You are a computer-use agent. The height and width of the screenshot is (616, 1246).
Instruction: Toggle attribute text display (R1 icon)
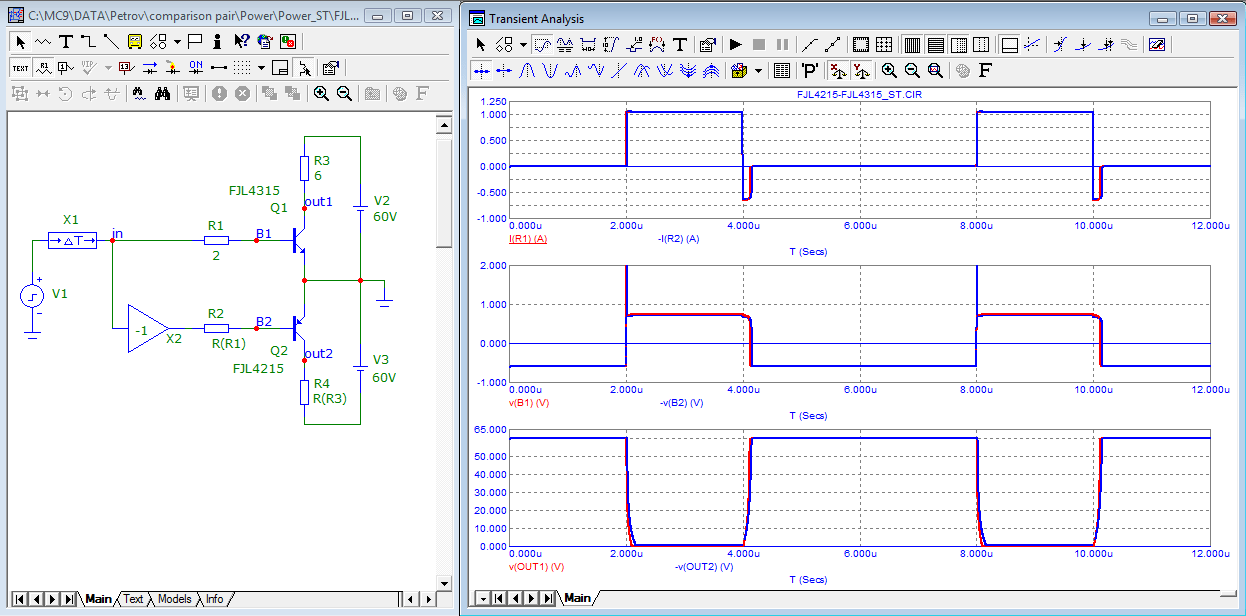43,67
